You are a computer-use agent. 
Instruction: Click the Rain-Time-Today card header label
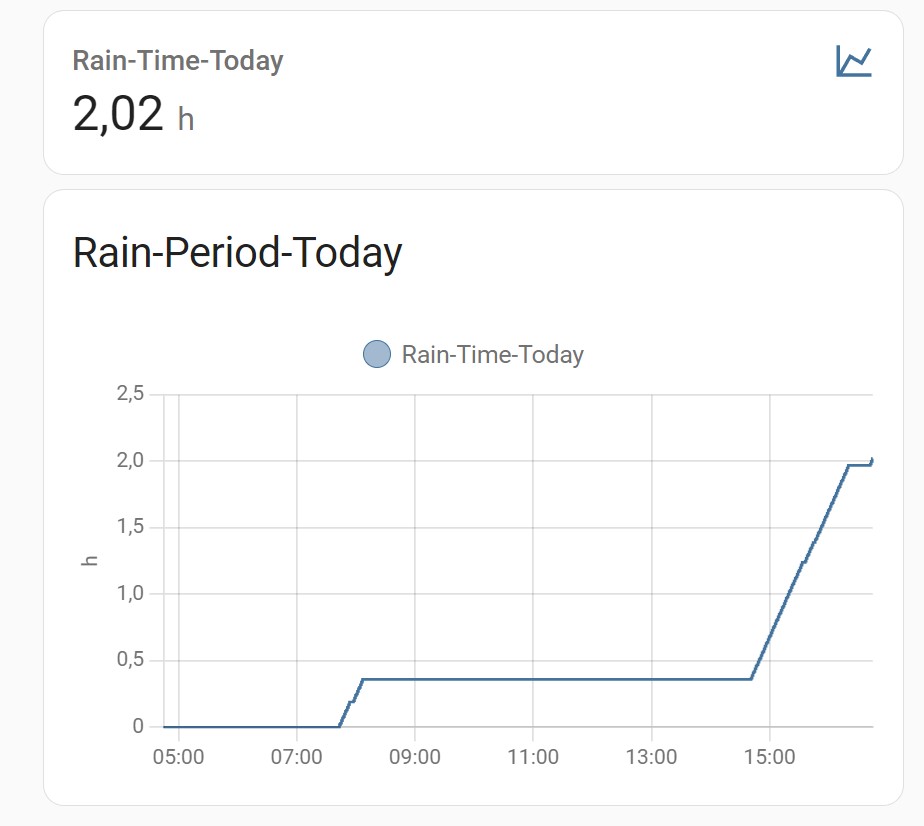[x=177, y=60]
